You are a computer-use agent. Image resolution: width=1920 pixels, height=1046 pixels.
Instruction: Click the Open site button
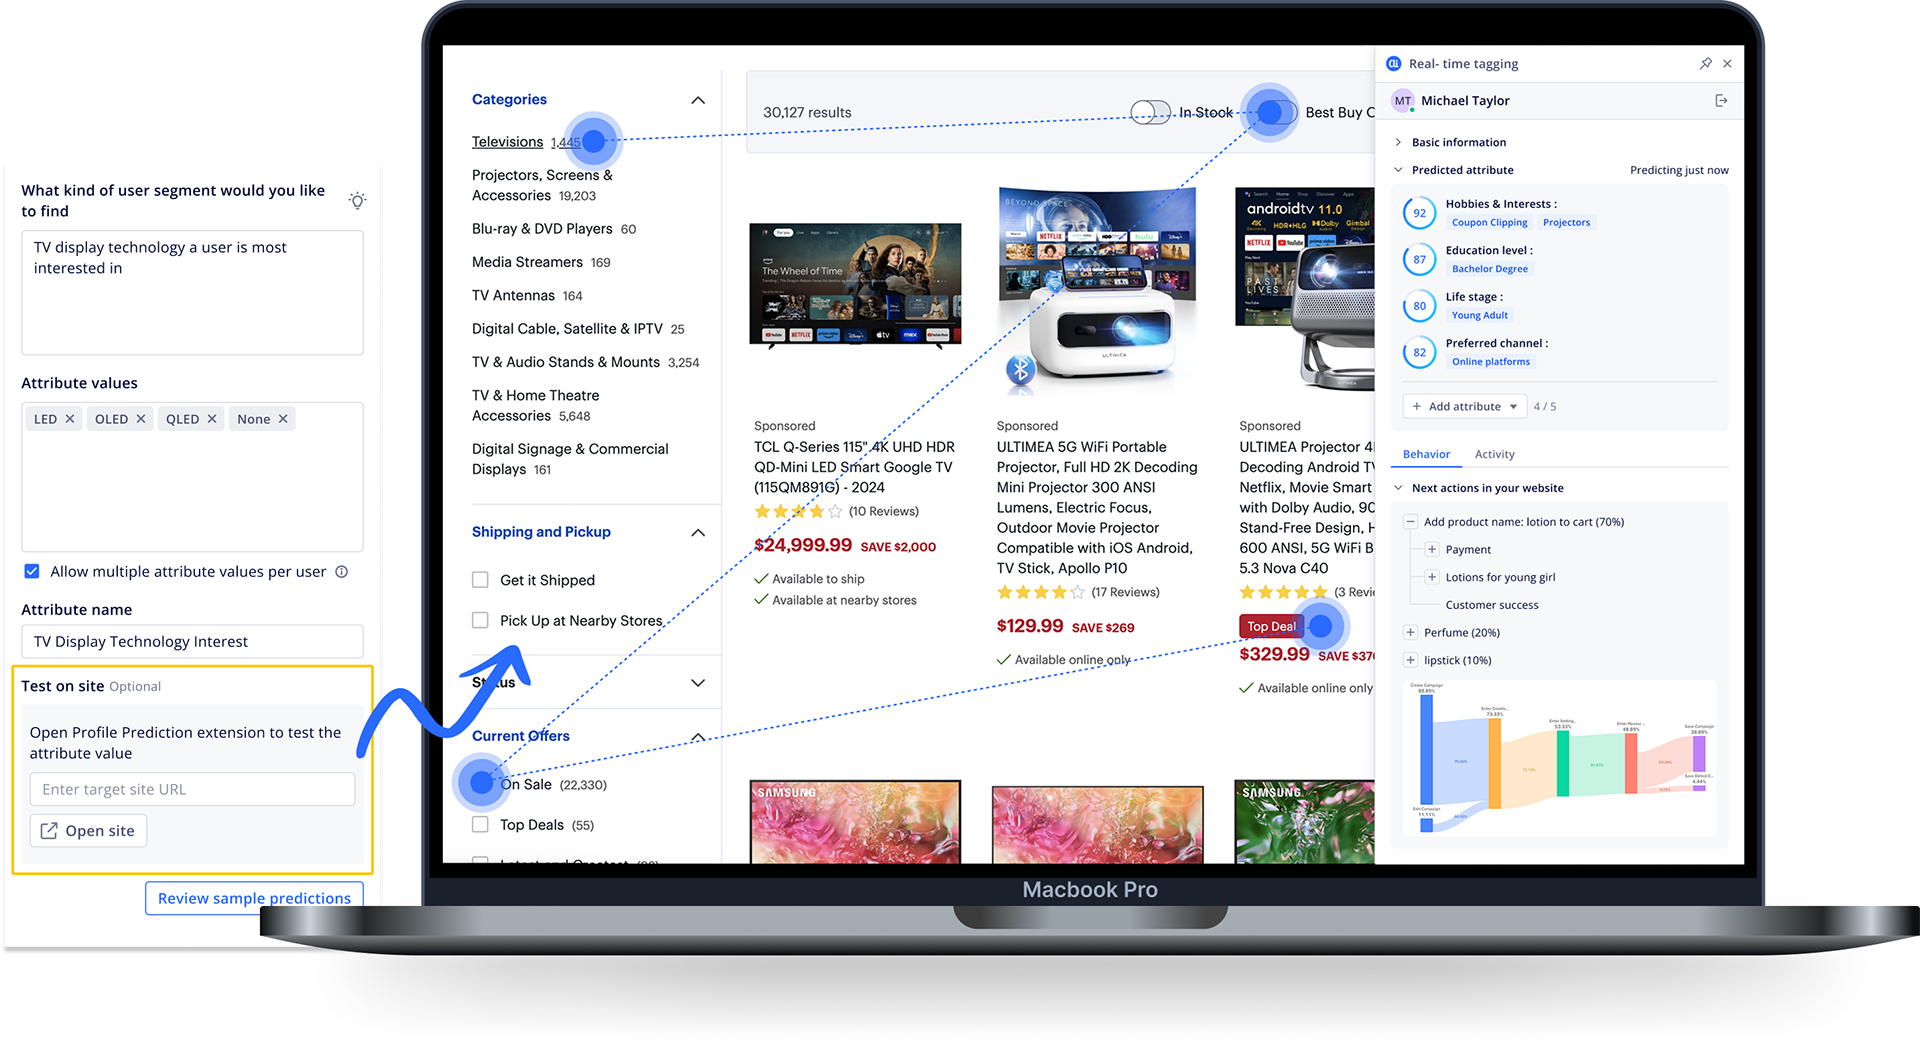coord(88,831)
